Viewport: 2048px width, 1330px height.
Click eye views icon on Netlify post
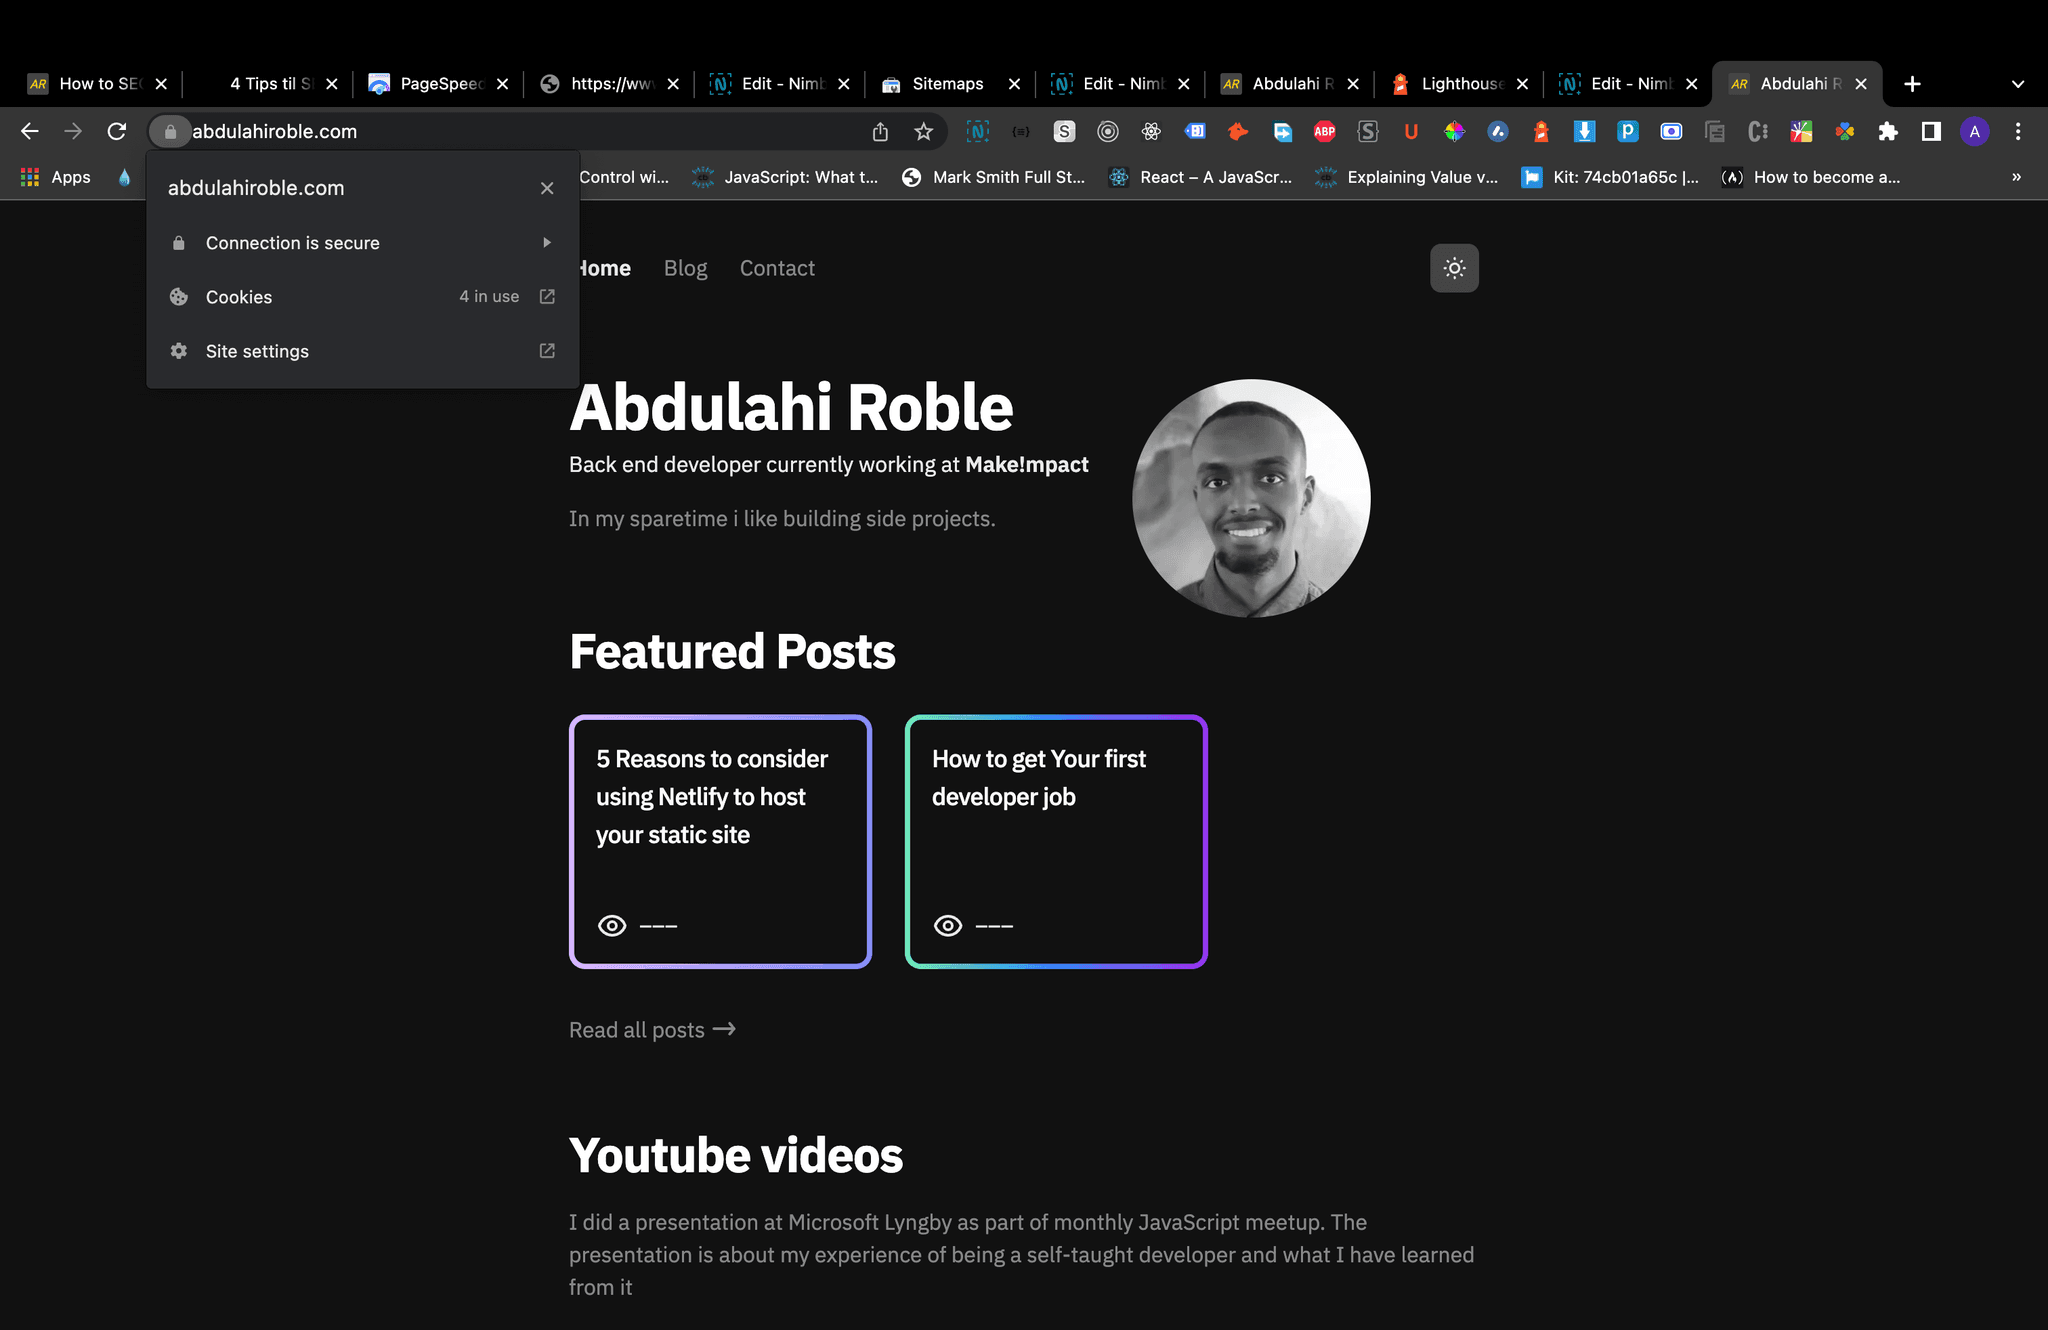point(612,926)
